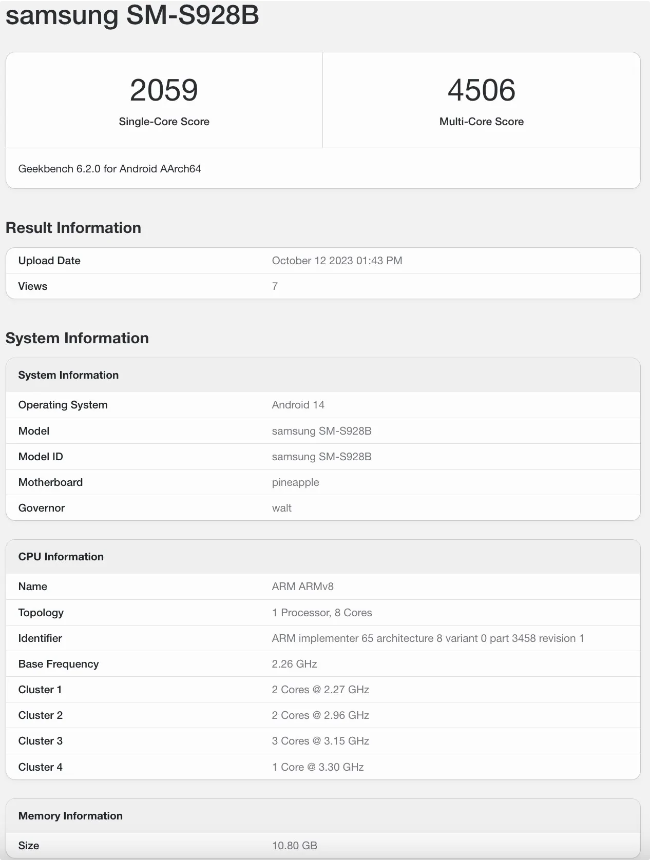Viewport: 651px width, 861px height.
Task: Click the Cluster 4 frequency value
Action: click(x=318, y=767)
